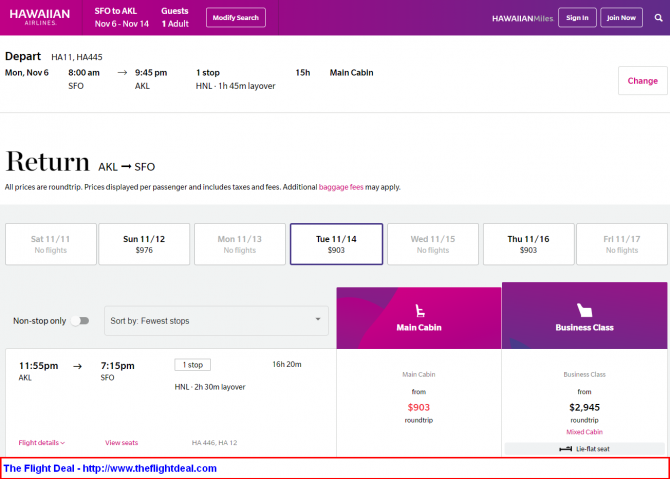Viewport: 670px width, 479px height.
Task: Select the Sun 11/12 $976 date tab
Action: pyautogui.click(x=144, y=244)
